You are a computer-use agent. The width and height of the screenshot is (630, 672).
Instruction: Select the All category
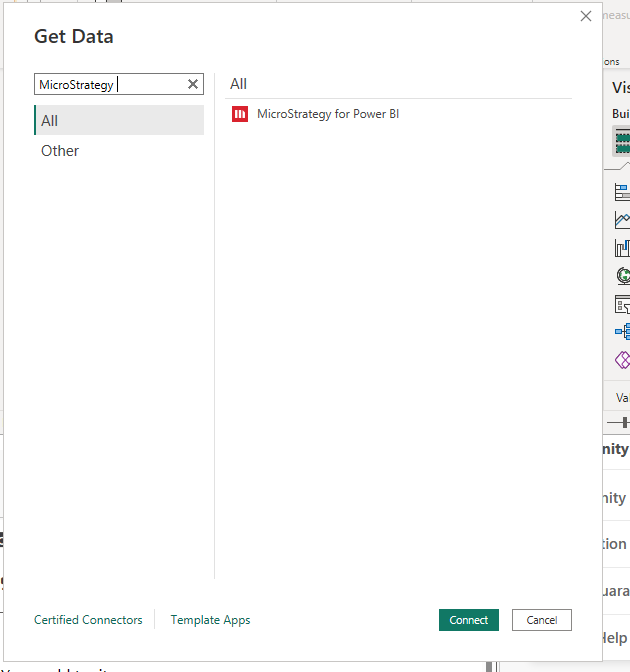(x=119, y=120)
